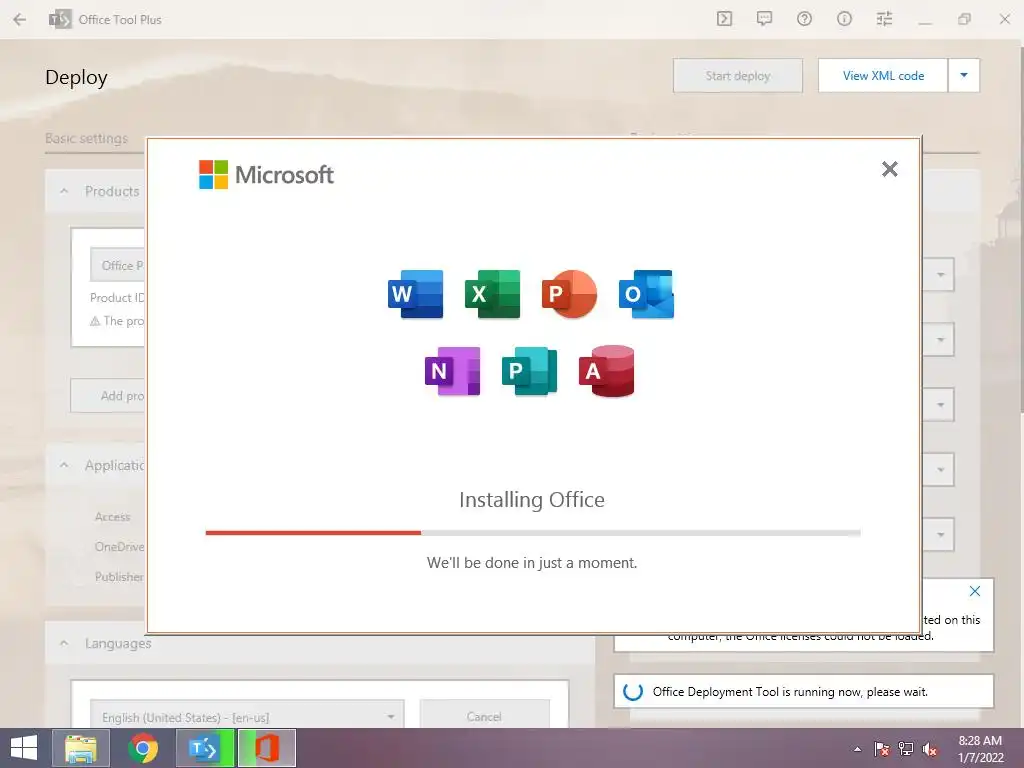Close the Installing Office dialog

(889, 169)
